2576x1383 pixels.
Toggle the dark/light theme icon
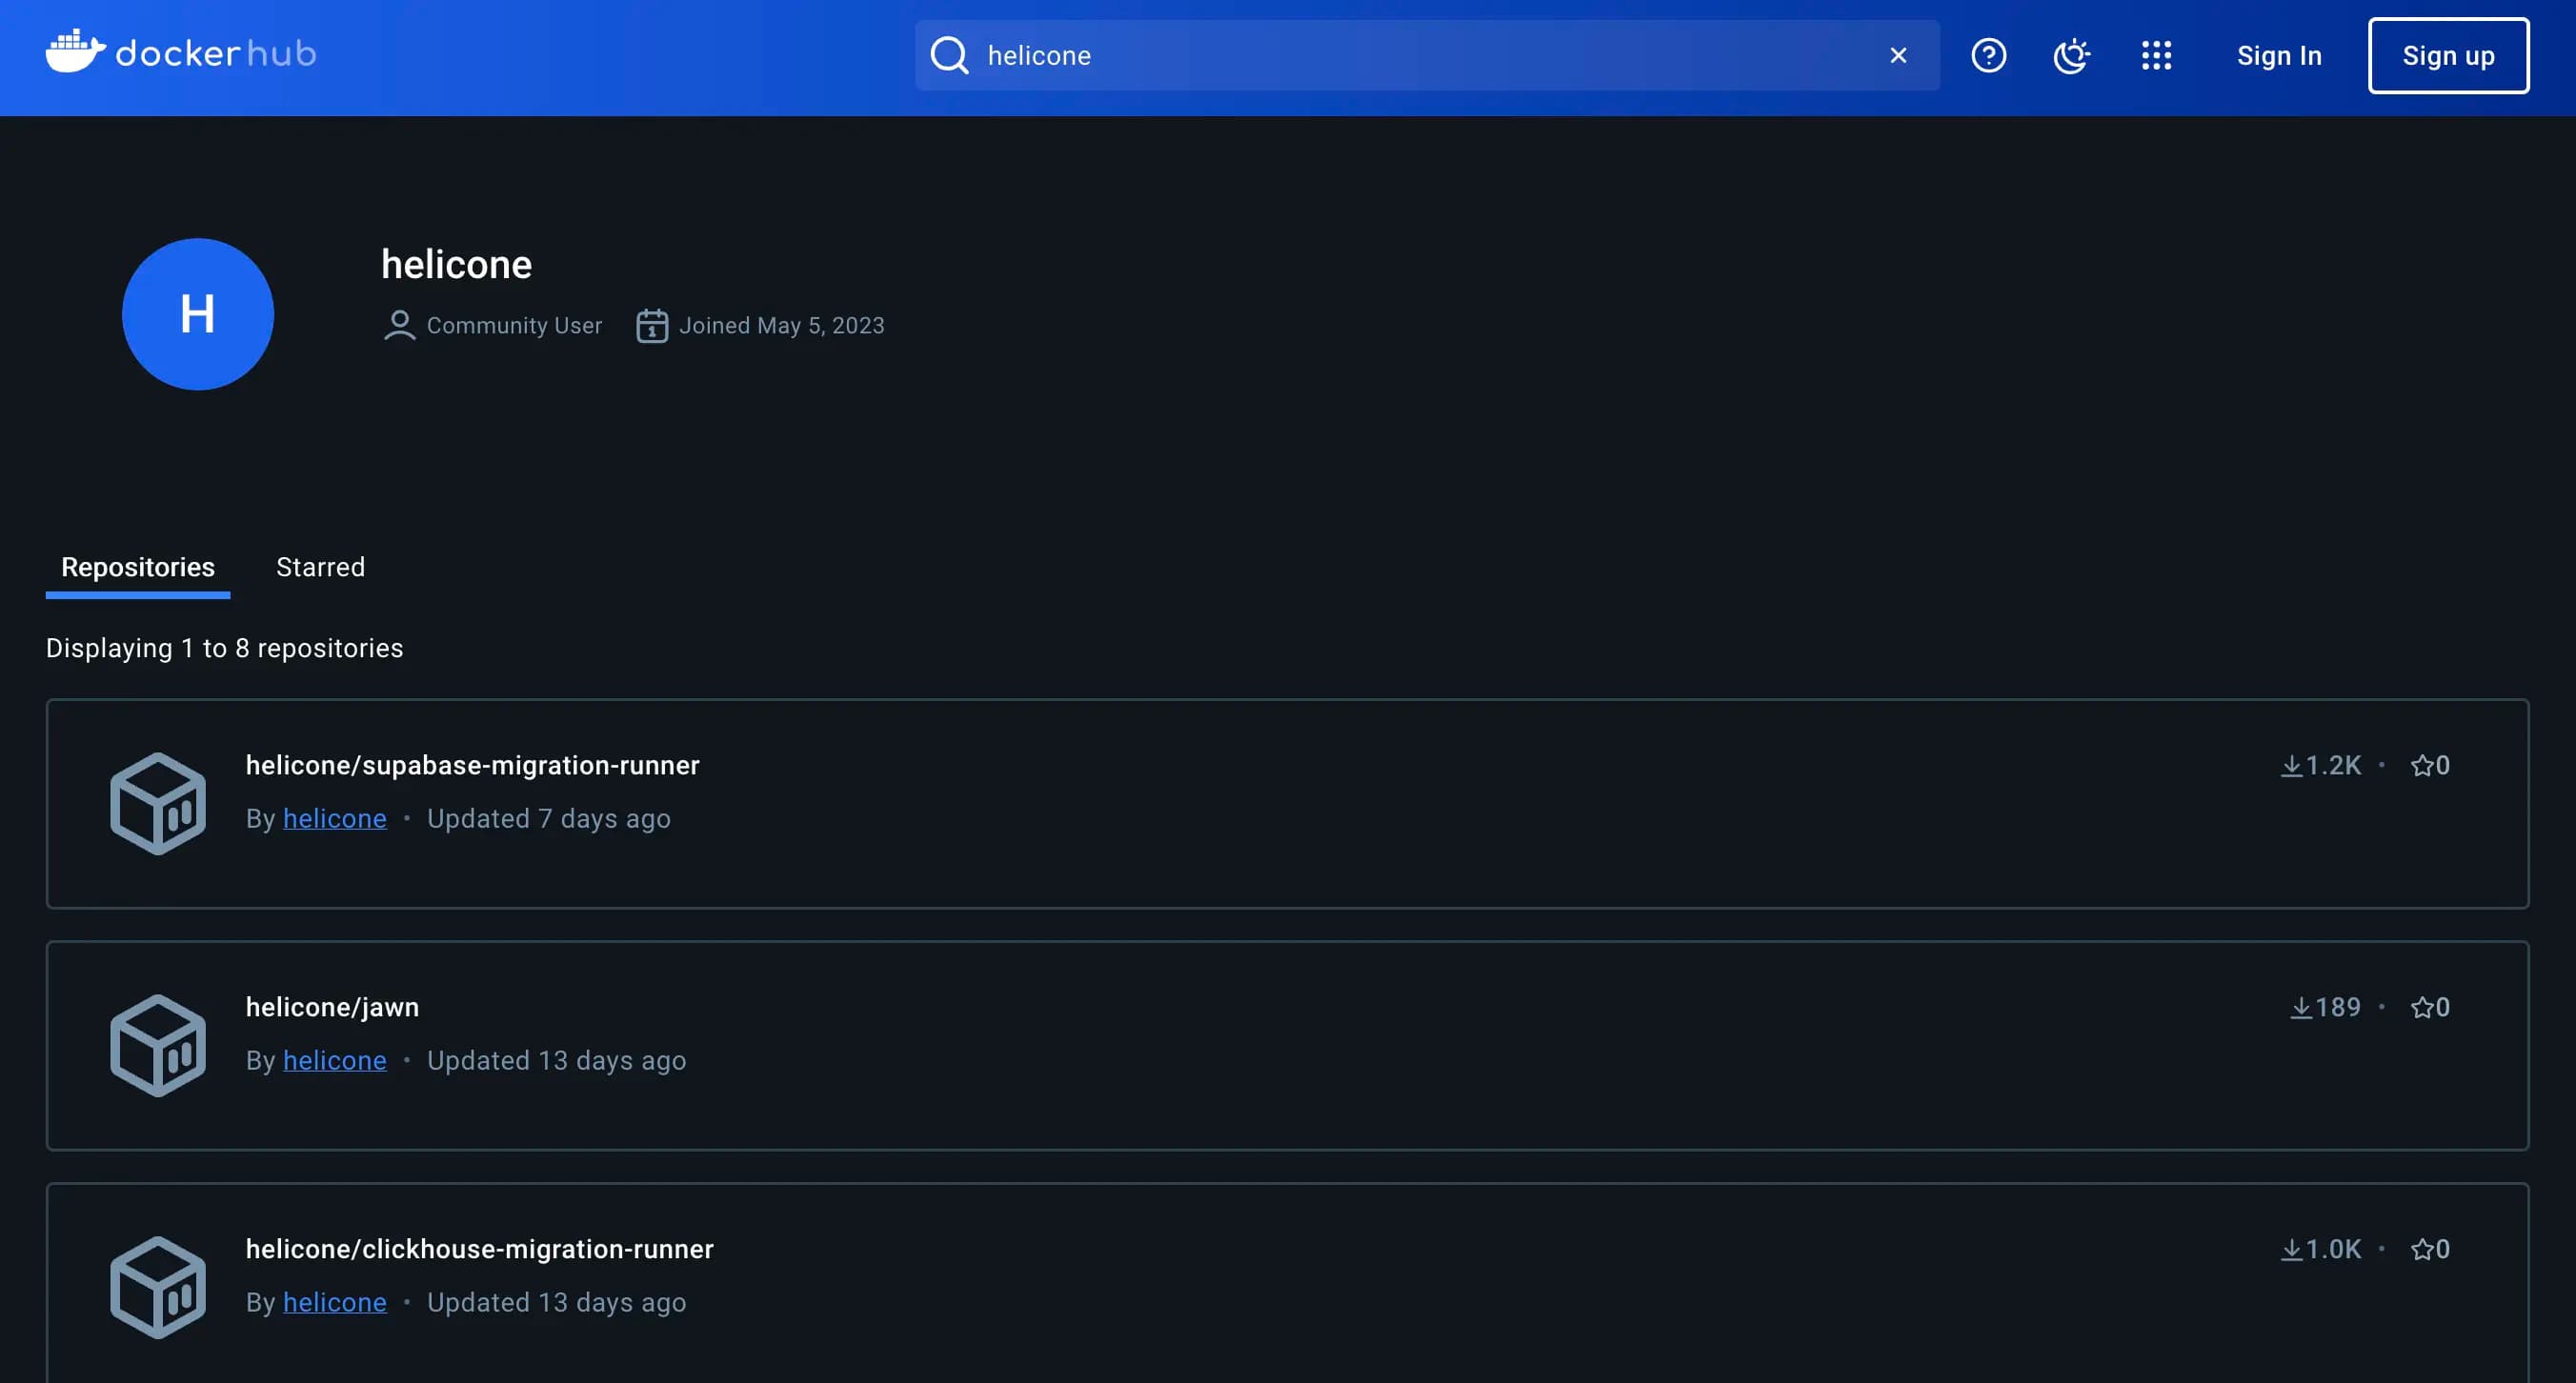[2071, 55]
